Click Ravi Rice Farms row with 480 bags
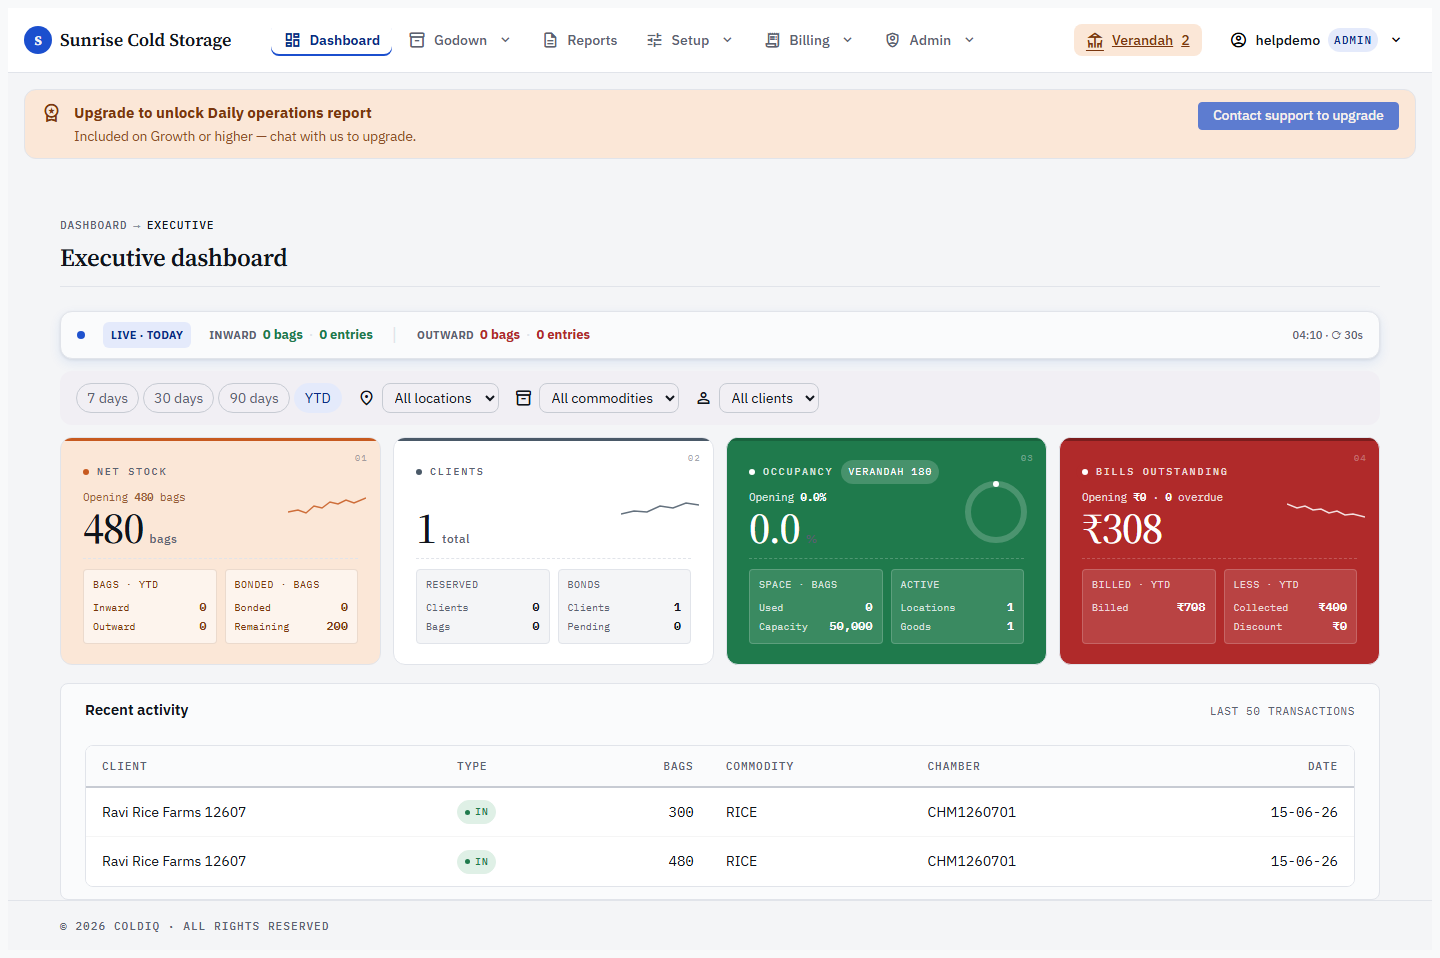The width and height of the screenshot is (1440, 958). pos(720,861)
